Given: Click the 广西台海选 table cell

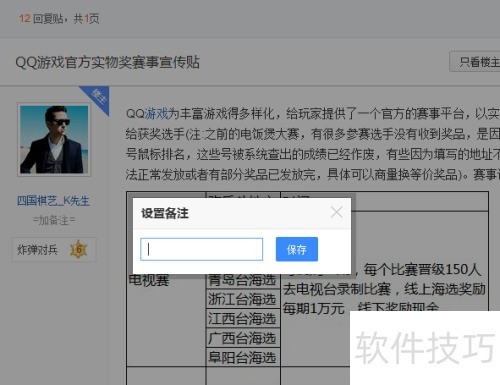Looking at the screenshot, I should [242, 338].
